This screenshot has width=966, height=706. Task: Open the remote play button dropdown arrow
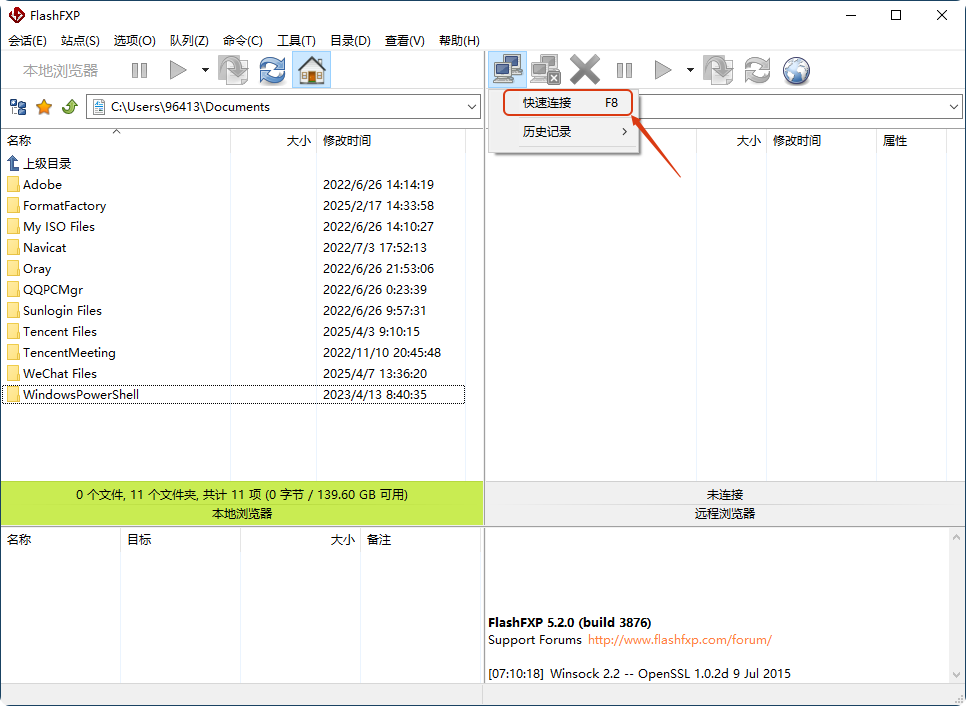tap(690, 70)
